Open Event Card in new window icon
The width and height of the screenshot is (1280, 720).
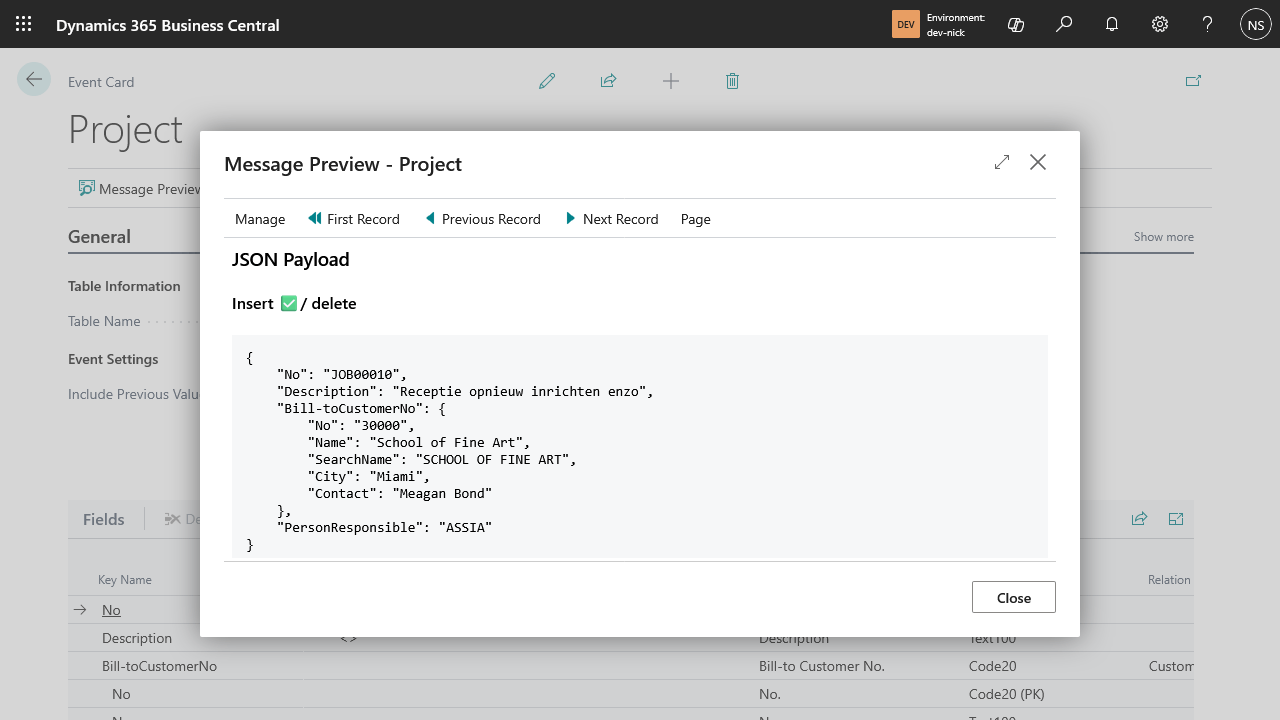[x=1193, y=81]
